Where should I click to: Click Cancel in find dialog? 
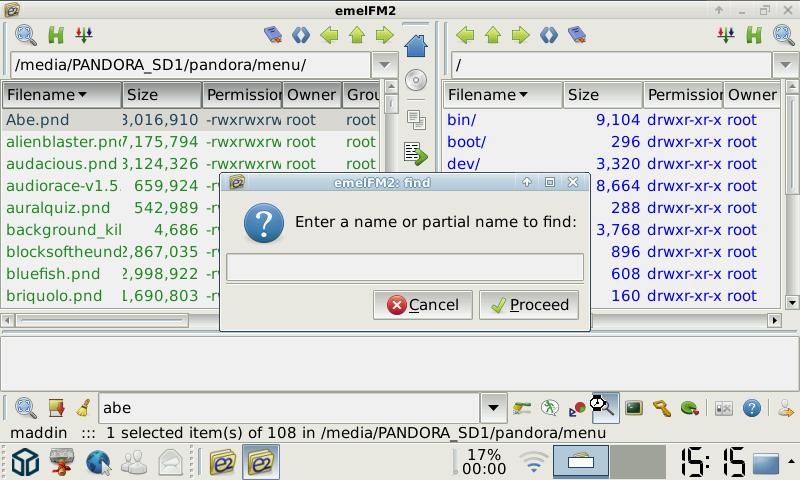(x=423, y=305)
